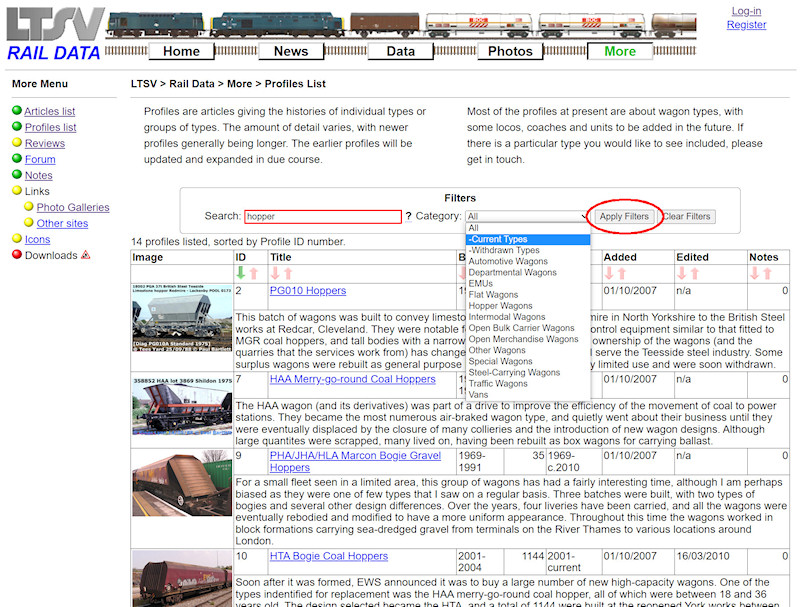
Task: Click the search help question mark
Action: click(408, 216)
